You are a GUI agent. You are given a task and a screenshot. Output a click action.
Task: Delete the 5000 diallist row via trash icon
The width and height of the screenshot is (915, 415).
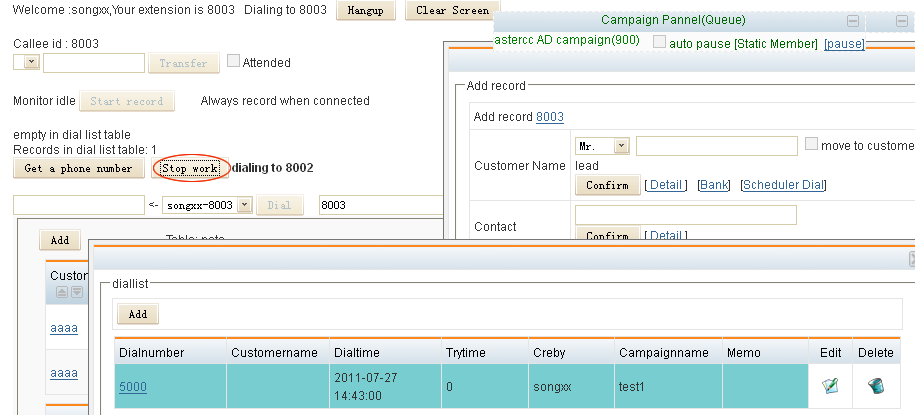pos(875,385)
